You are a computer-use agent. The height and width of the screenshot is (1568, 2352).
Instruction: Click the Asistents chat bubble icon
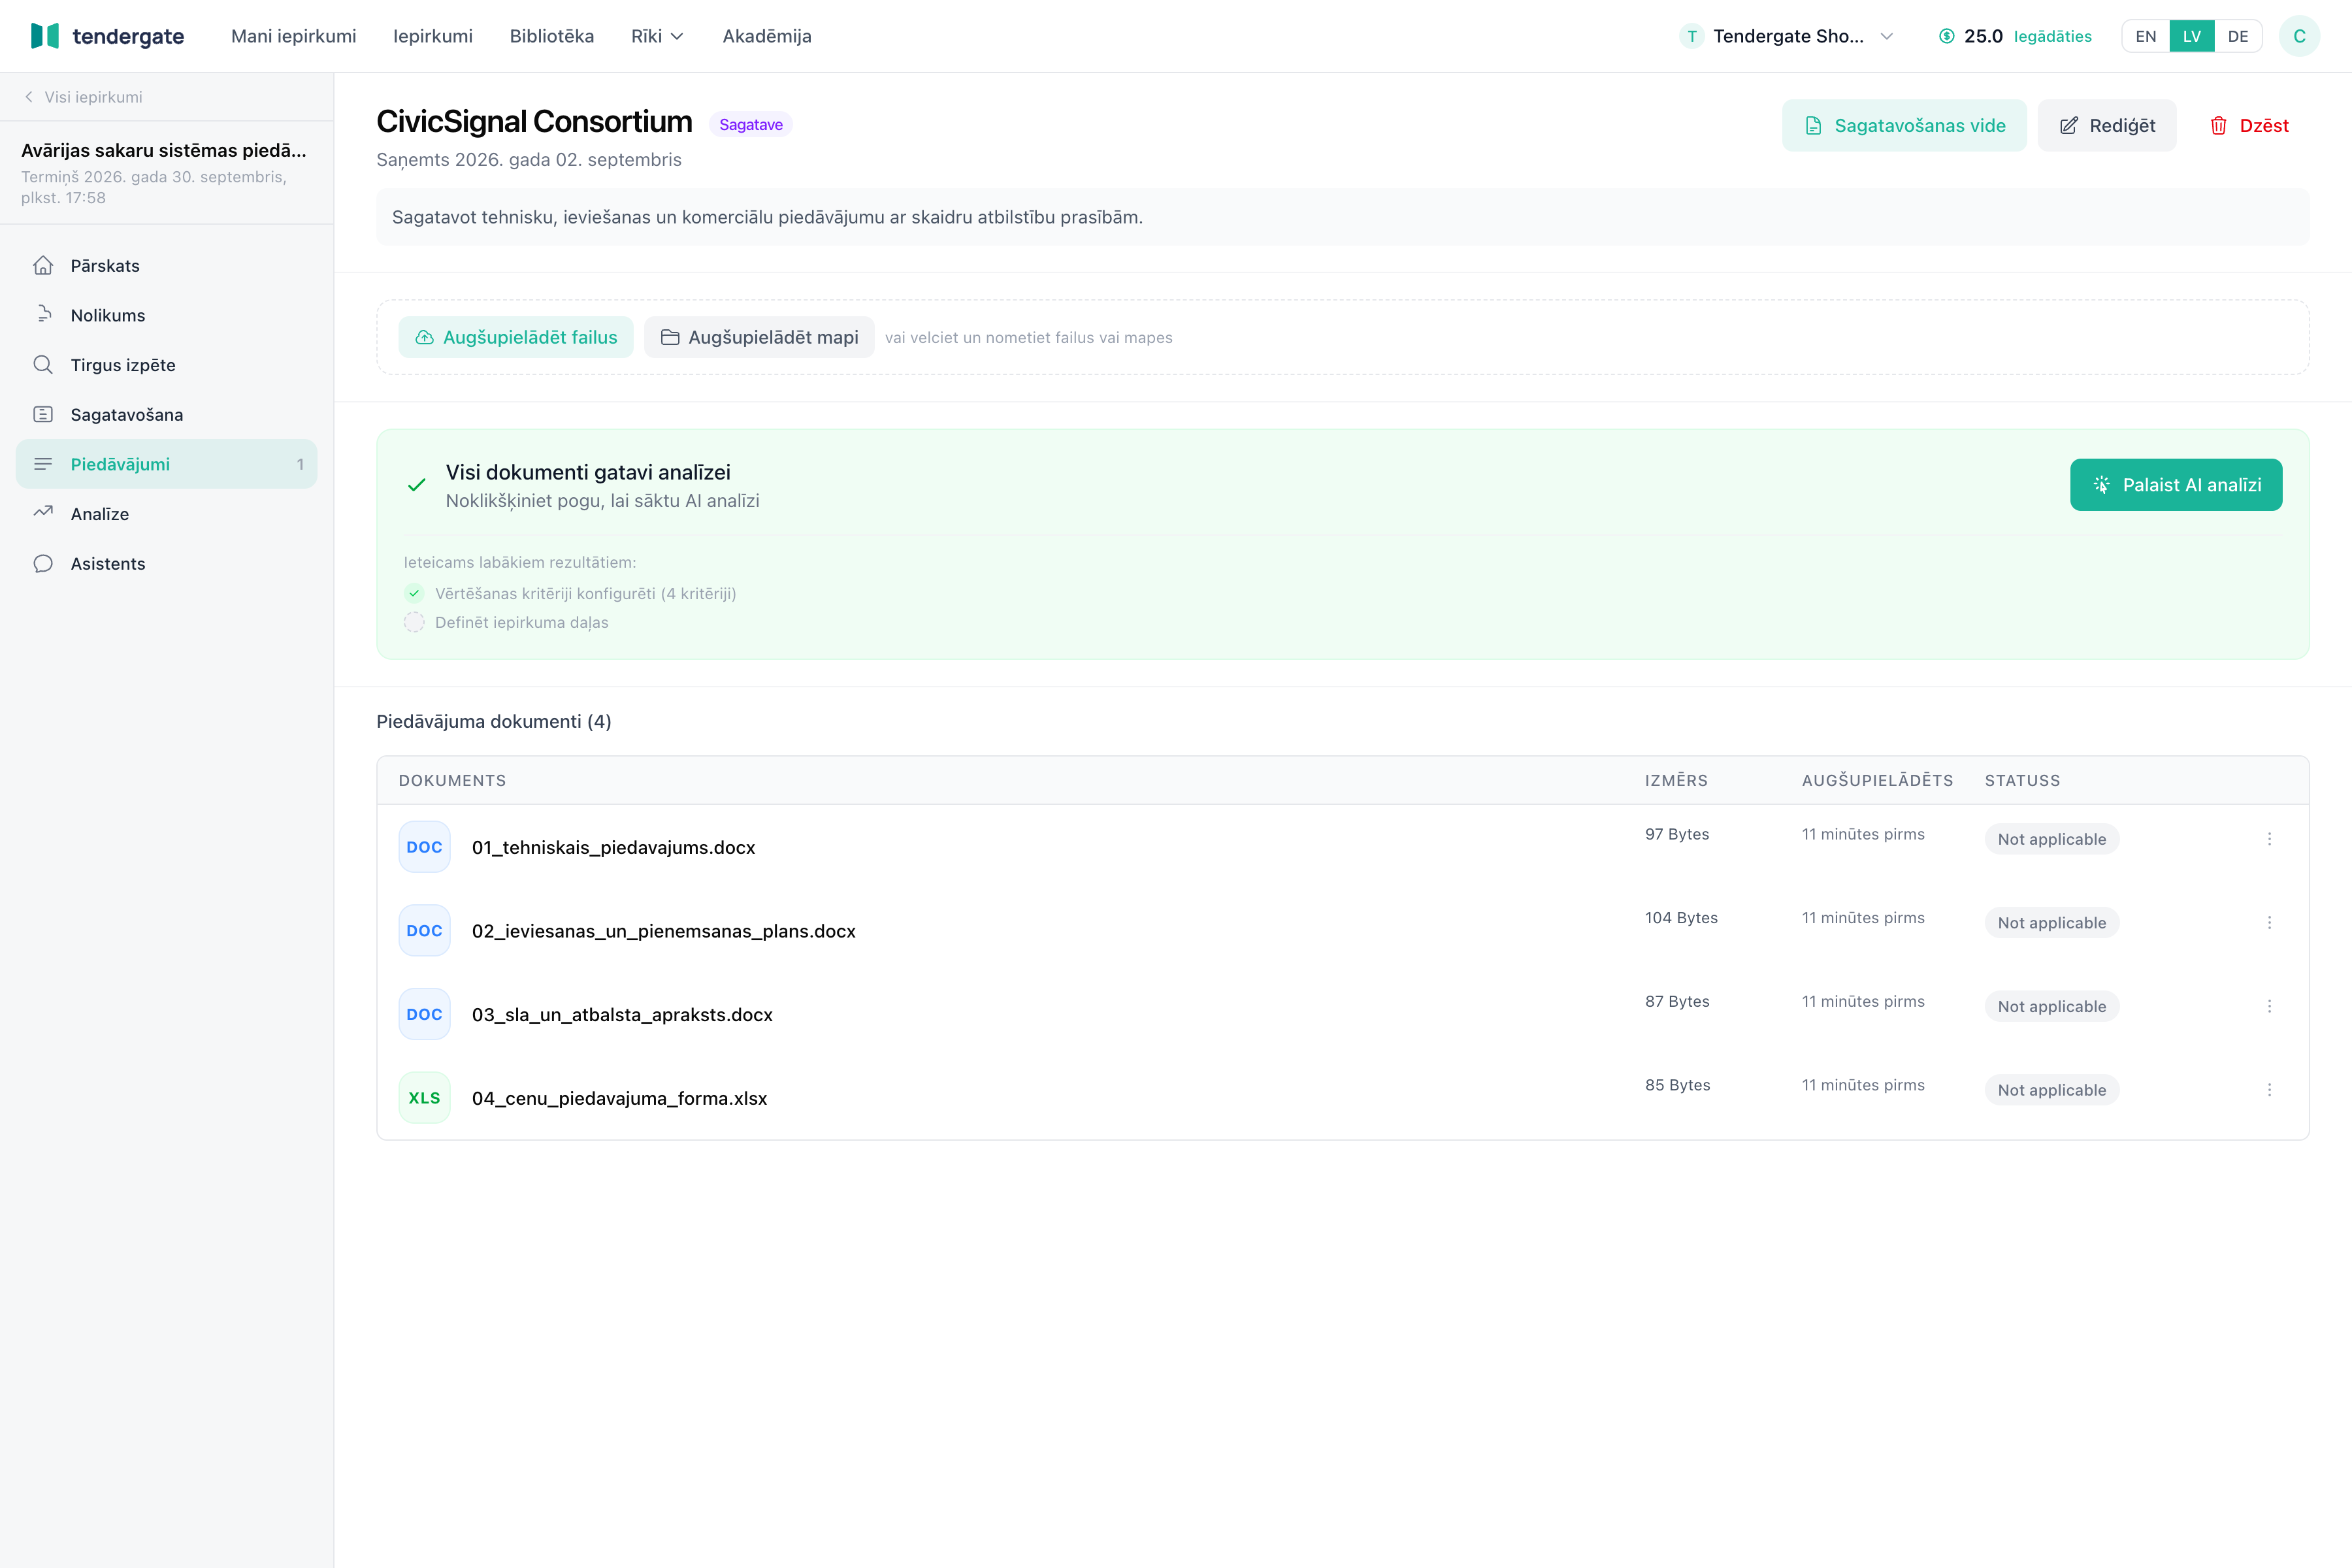coord(43,563)
